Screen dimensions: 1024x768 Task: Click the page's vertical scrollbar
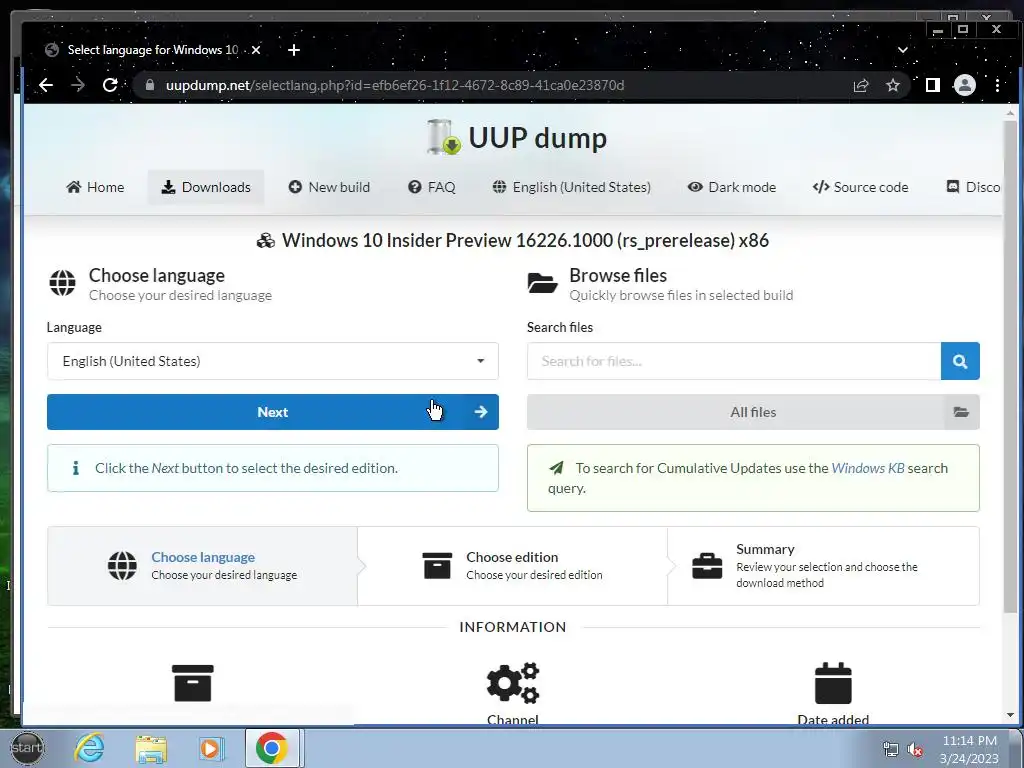click(1010, 366)
